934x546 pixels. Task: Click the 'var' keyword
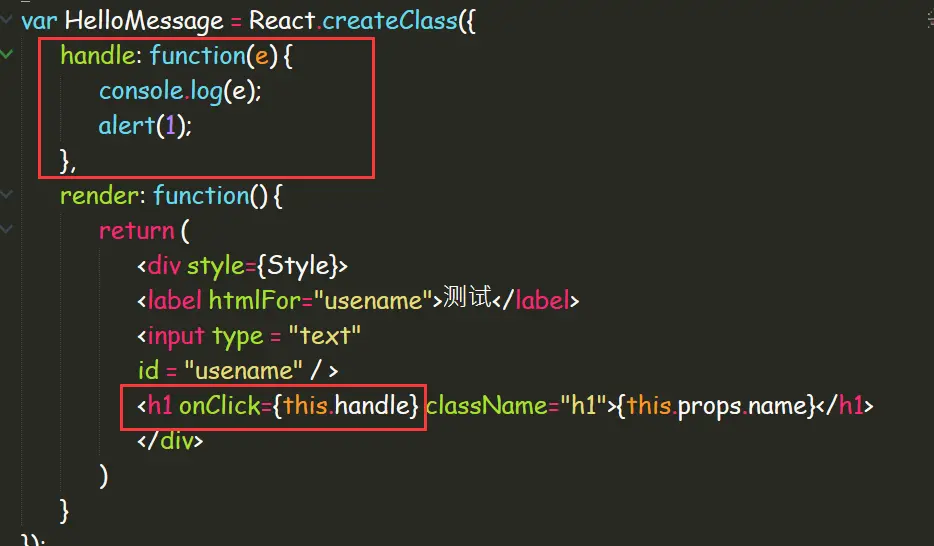pyautogui.click(x=39, y=21)
